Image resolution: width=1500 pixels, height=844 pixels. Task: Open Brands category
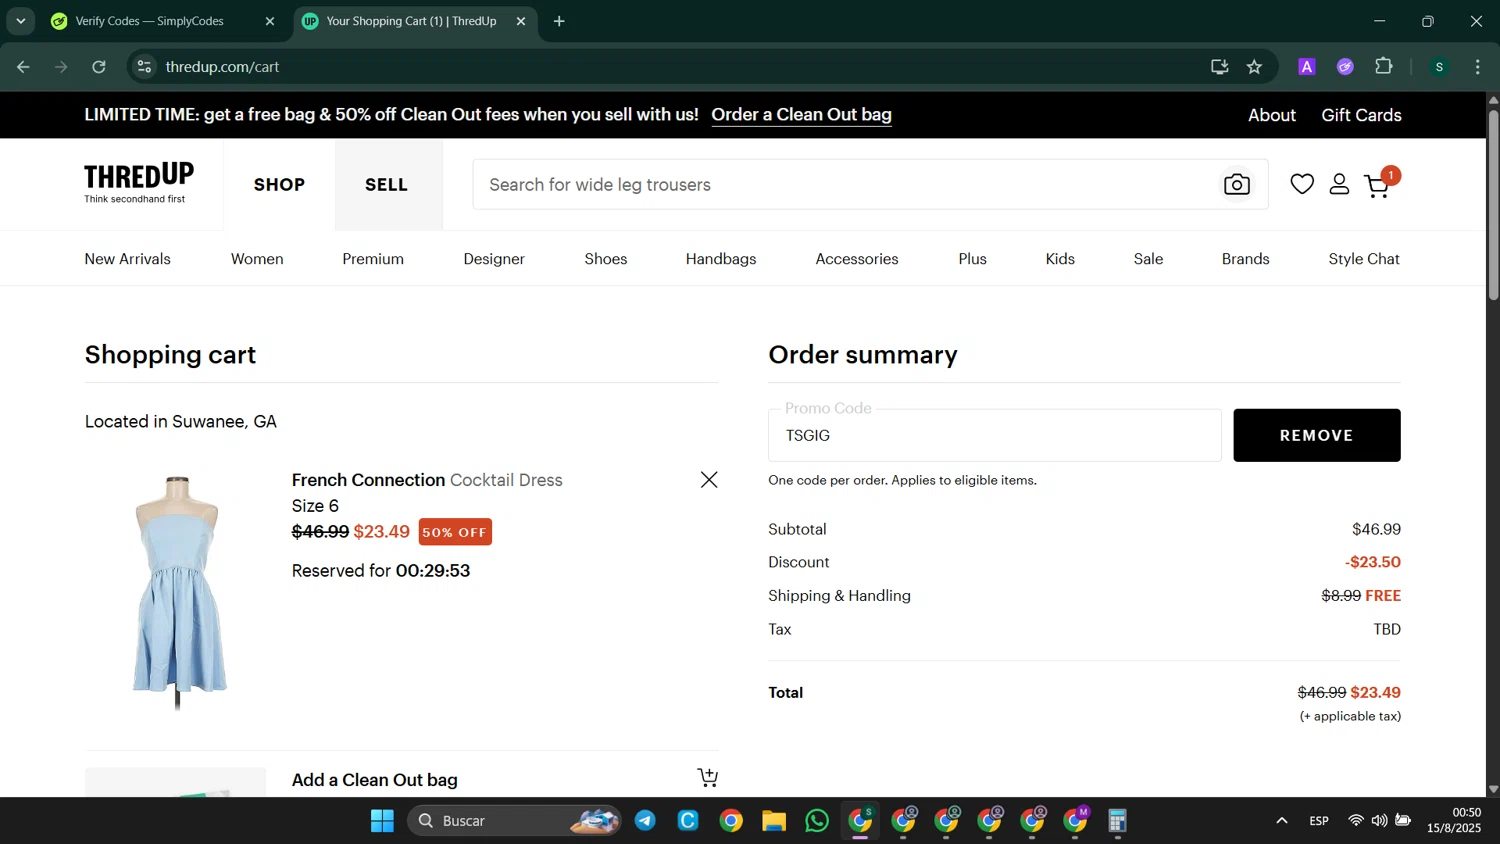[x=1245, y=259]
